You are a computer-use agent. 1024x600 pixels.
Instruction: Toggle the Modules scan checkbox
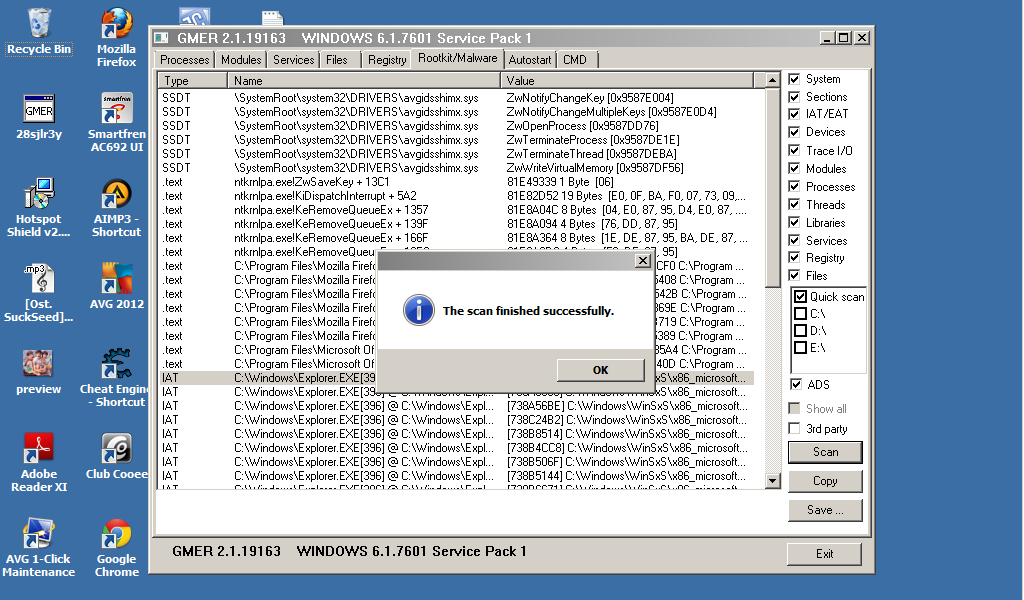point(794,168)
